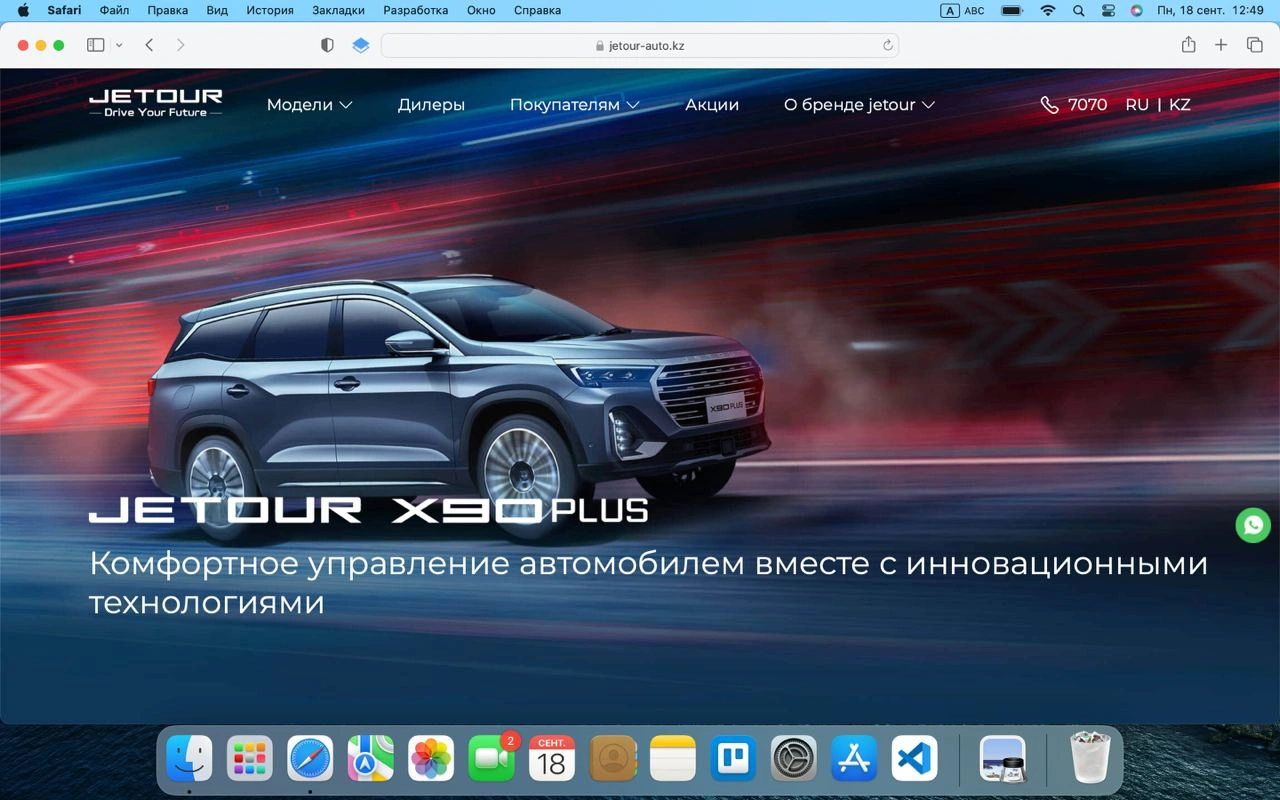1280x800 pixels.
Task: Open App Store from the Dock
Action: pos(854,758)
